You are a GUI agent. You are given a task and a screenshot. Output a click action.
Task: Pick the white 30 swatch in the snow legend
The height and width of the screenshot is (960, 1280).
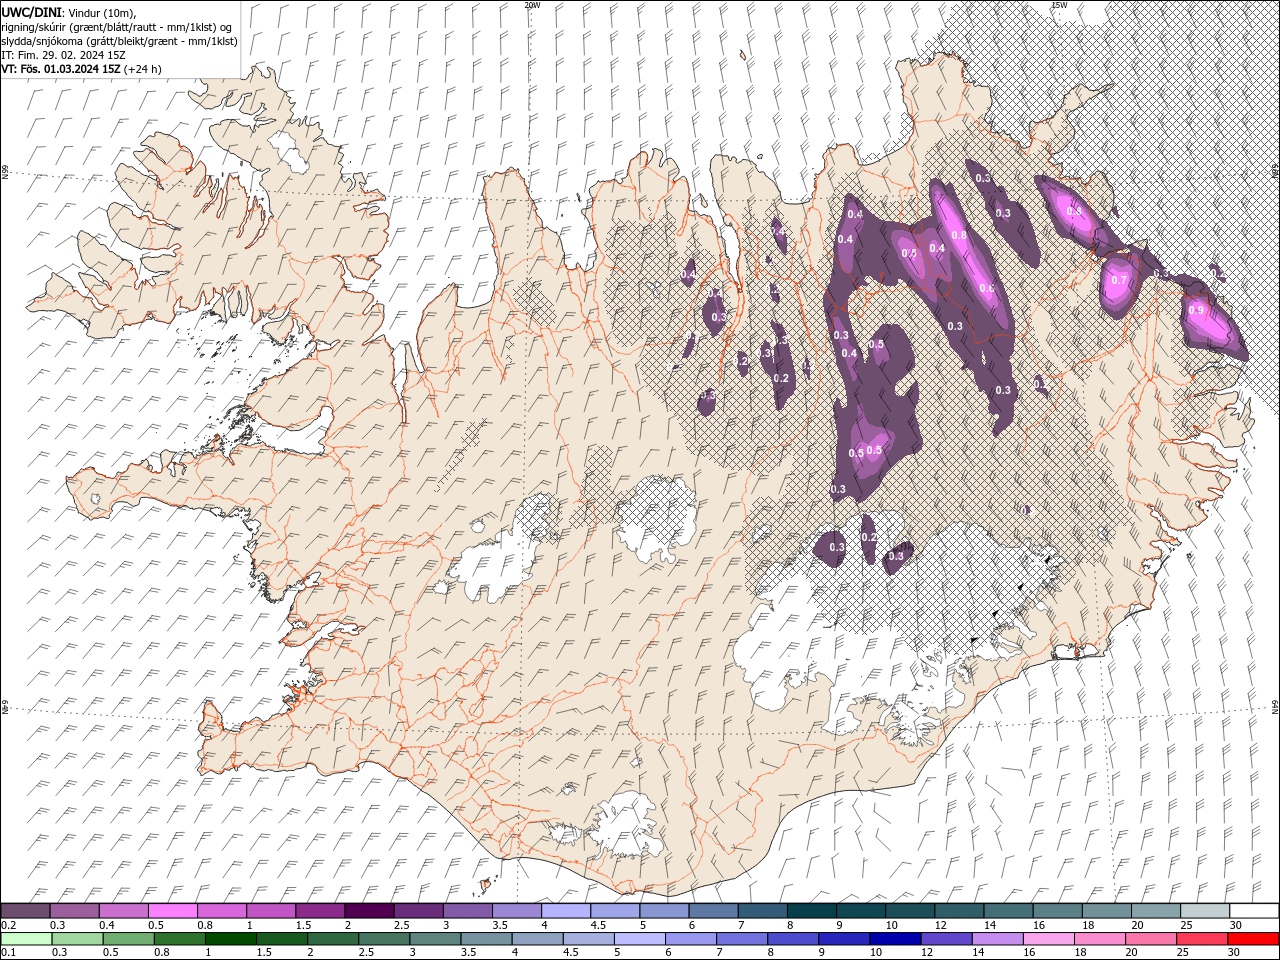pyautogui.click(x=1254, y=911)
